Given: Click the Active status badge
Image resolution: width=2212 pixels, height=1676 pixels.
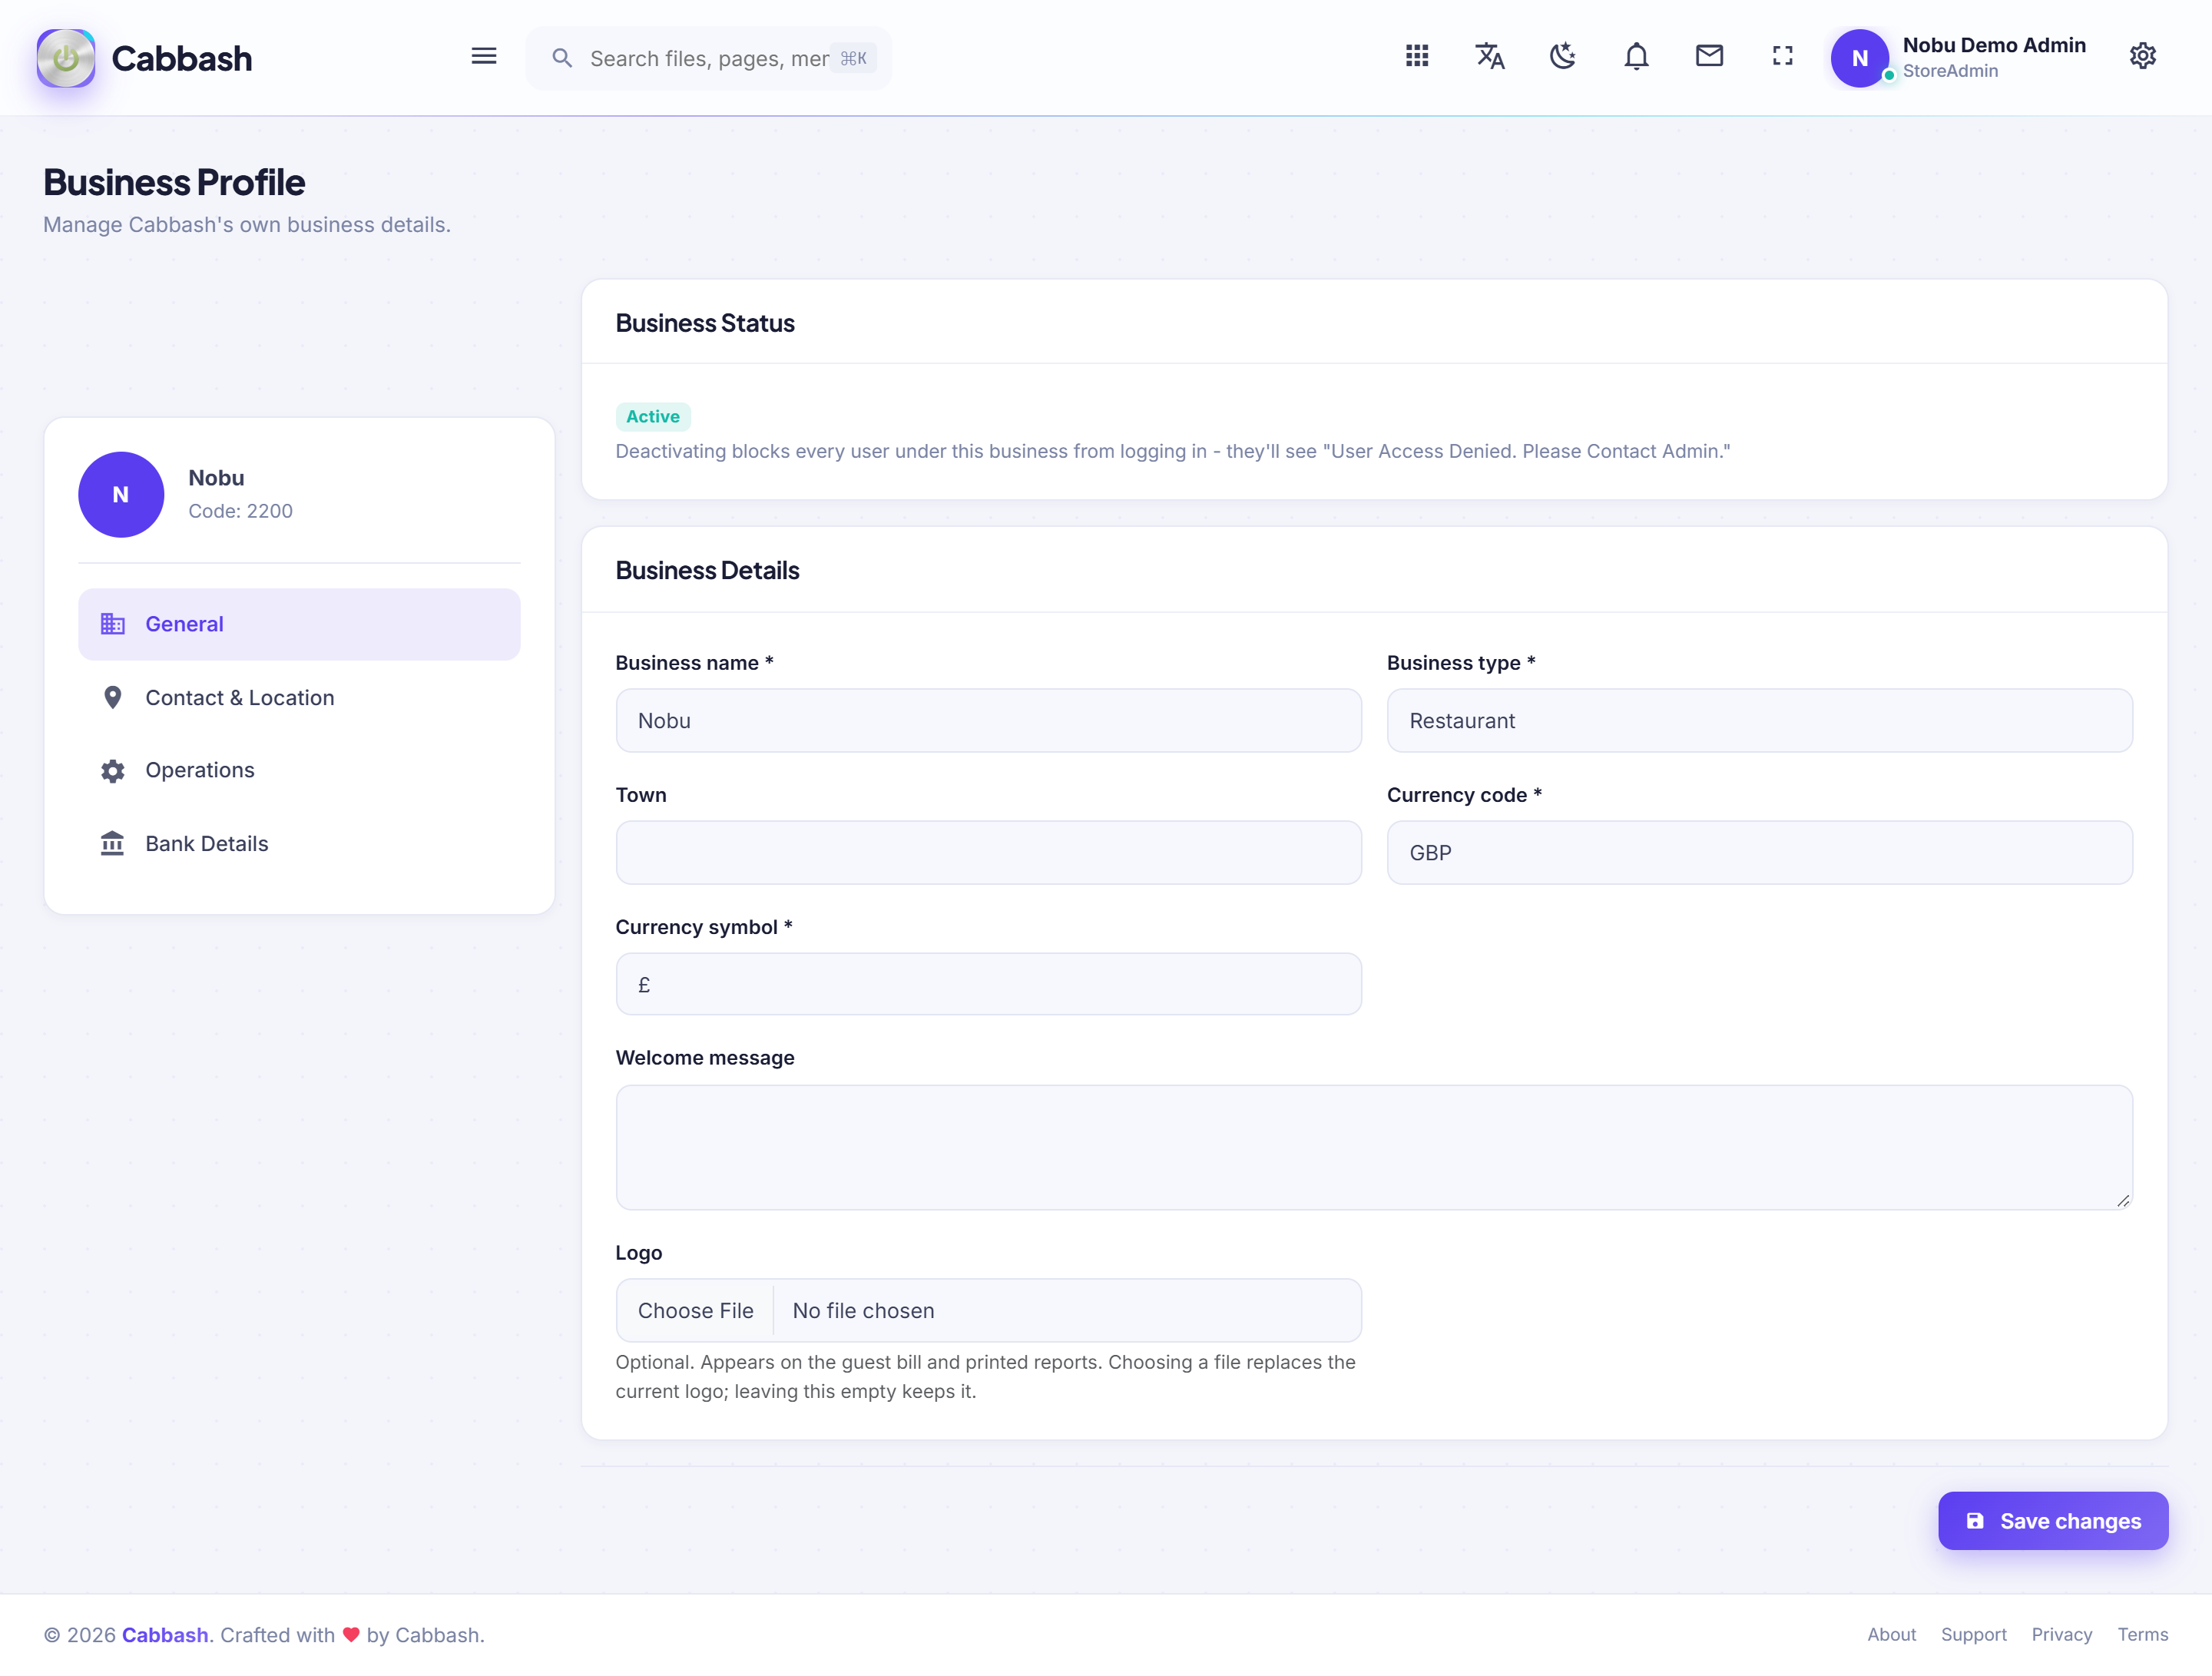Looking at the screenshot, I should click(x=653, y=416).
